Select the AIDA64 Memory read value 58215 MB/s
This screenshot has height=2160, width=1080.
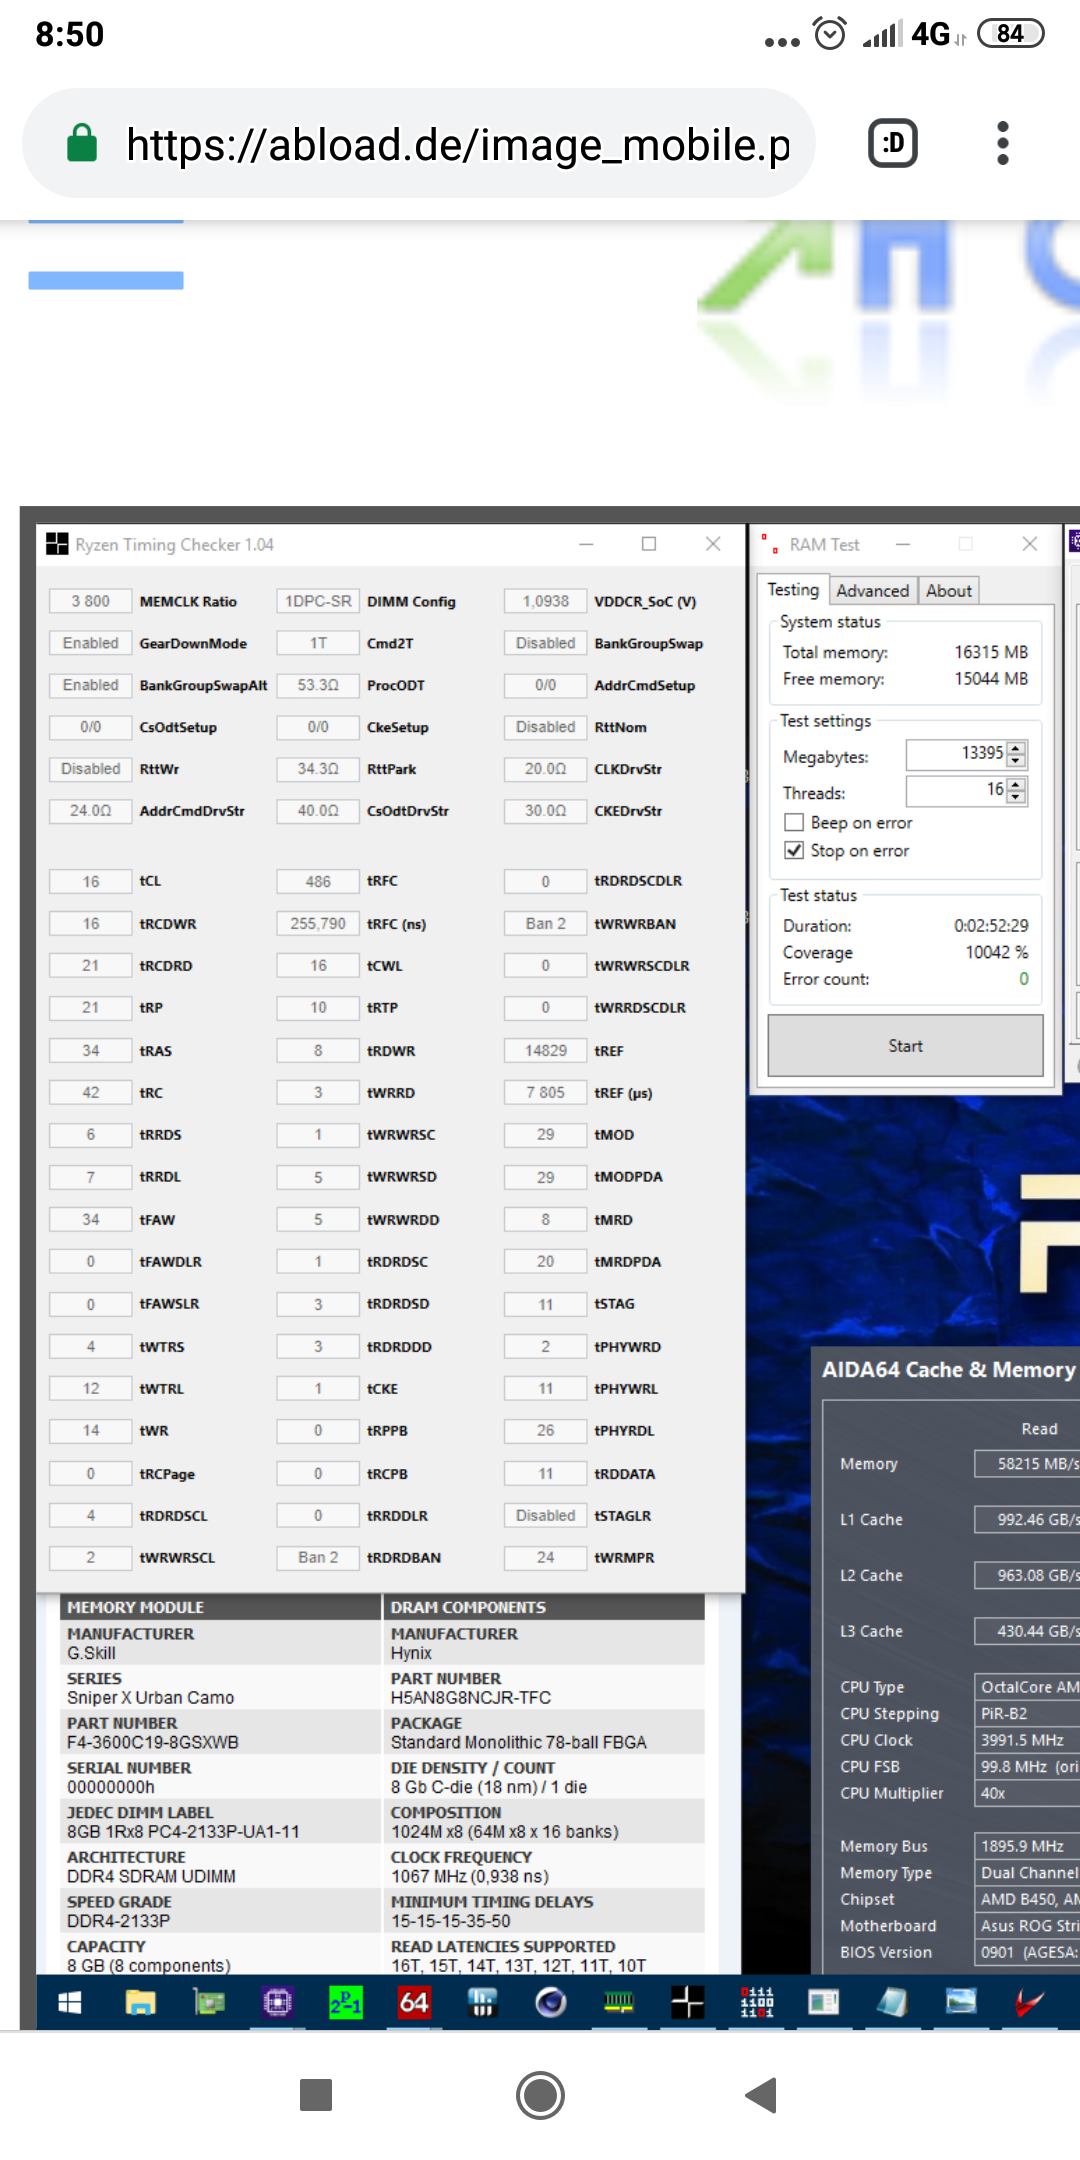tap(1028, 1464)
